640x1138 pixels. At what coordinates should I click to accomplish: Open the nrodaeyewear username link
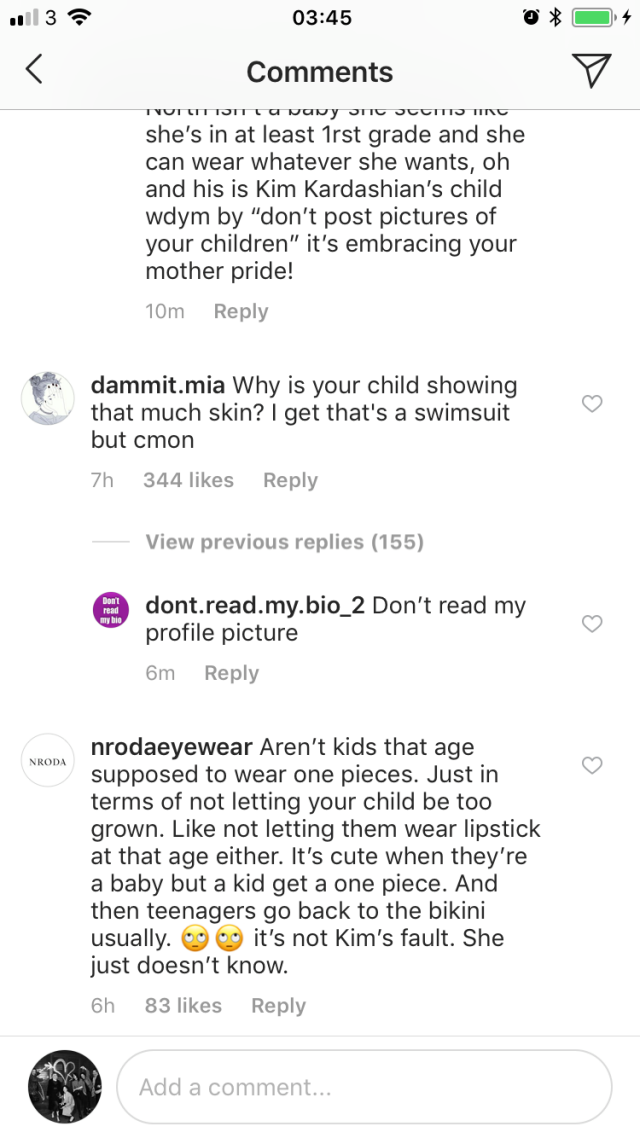[171, 747]
